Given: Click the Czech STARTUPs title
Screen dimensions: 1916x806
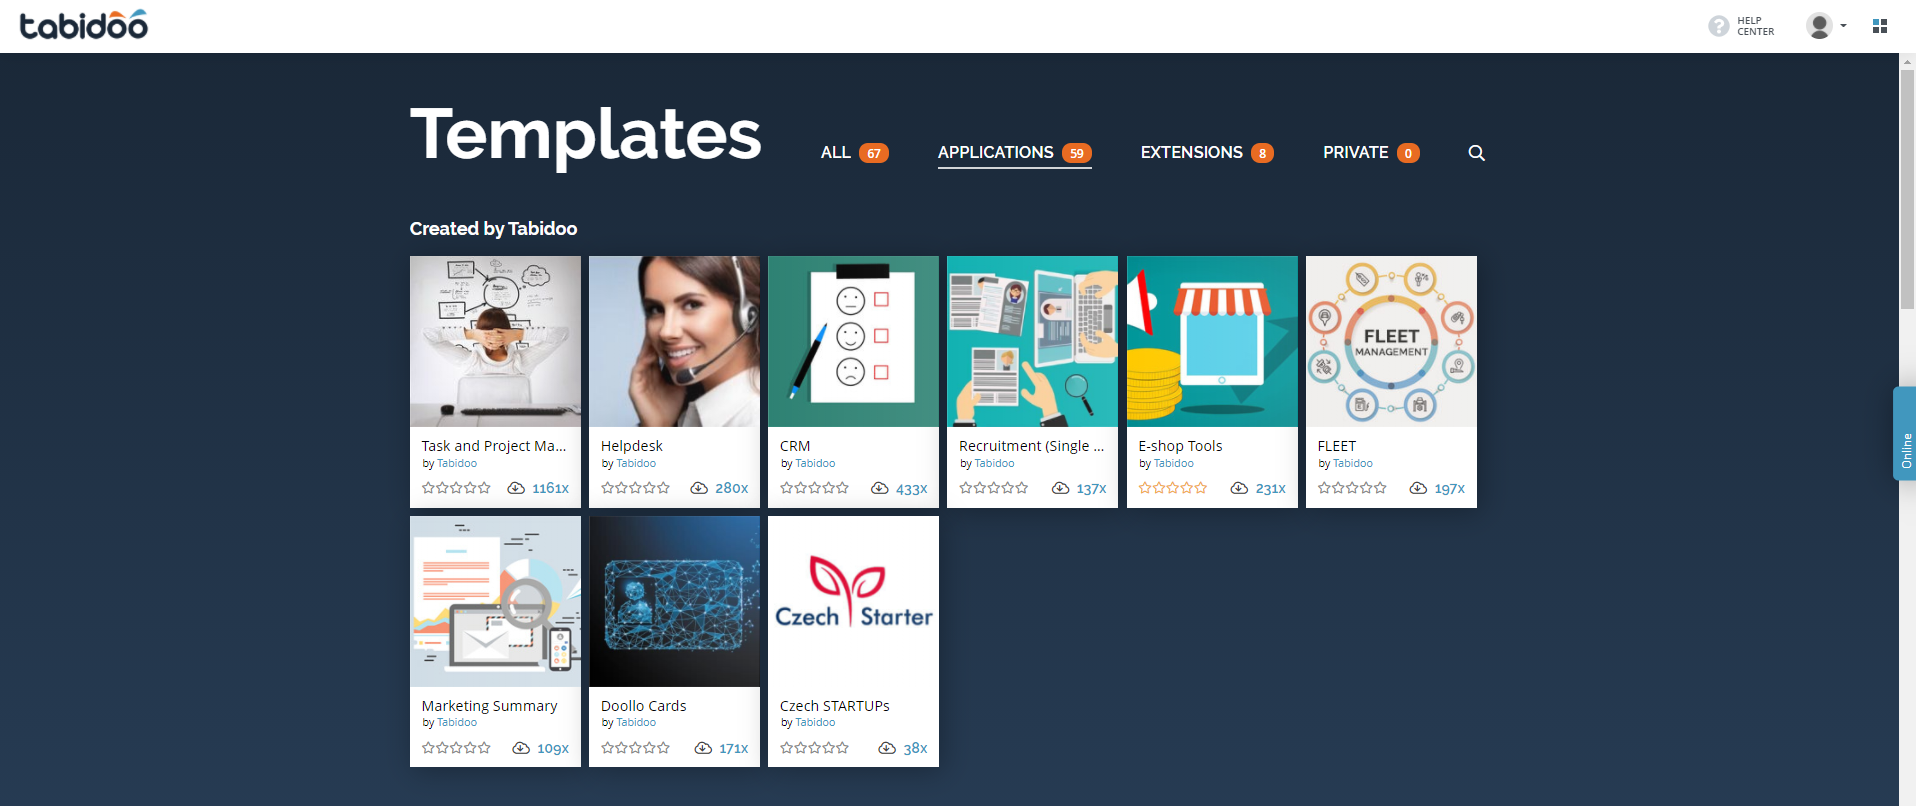Looking at the screenshot, I should click(x=835, y=706).
